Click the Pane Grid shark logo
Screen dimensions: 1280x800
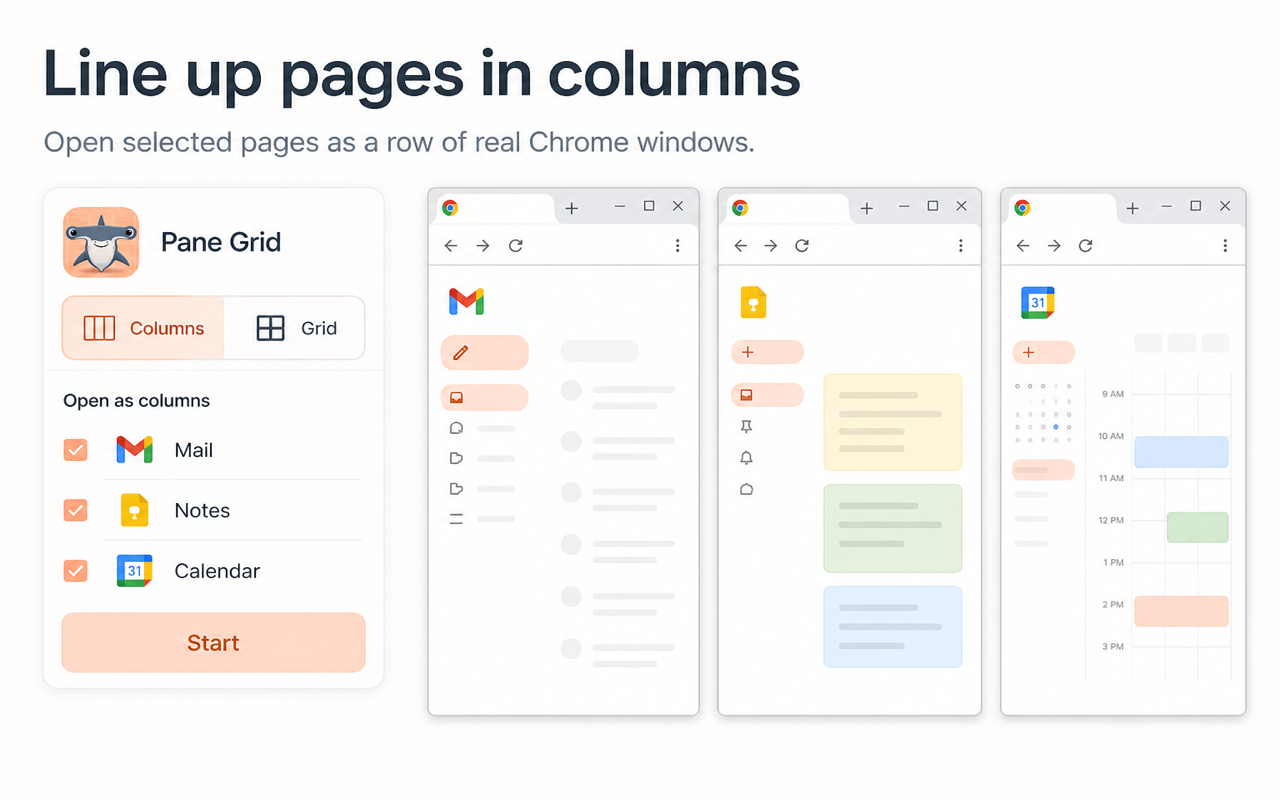click(x=101, y=242)
